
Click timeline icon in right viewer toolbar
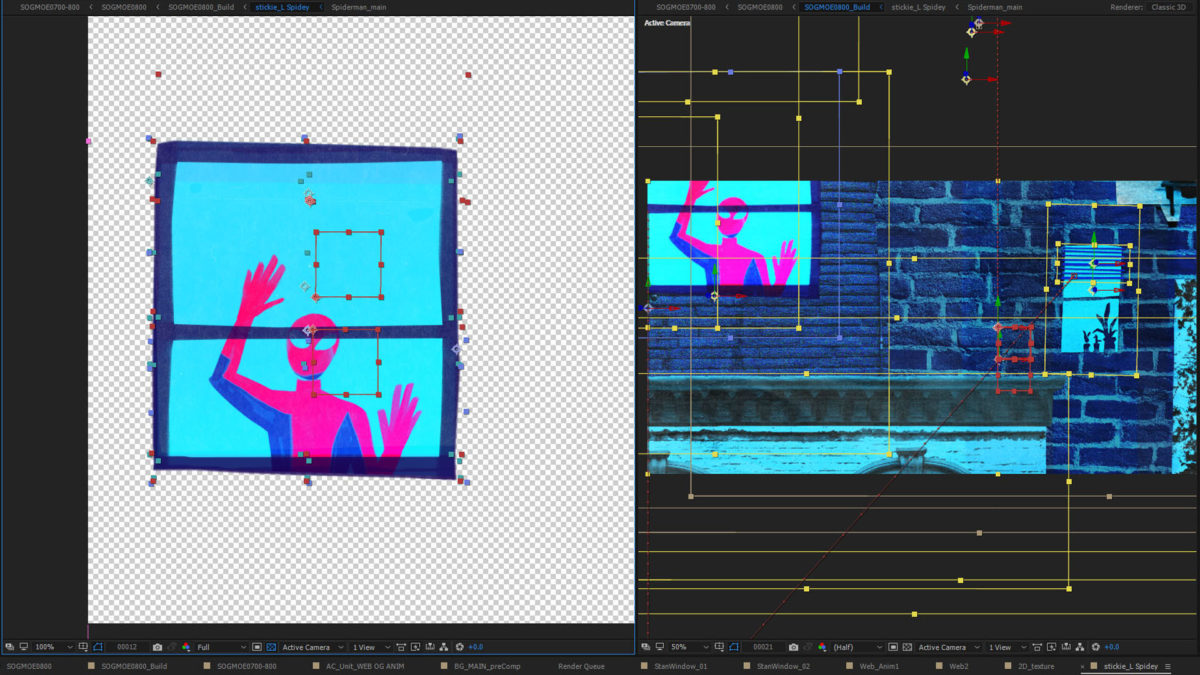(1066, 647)
